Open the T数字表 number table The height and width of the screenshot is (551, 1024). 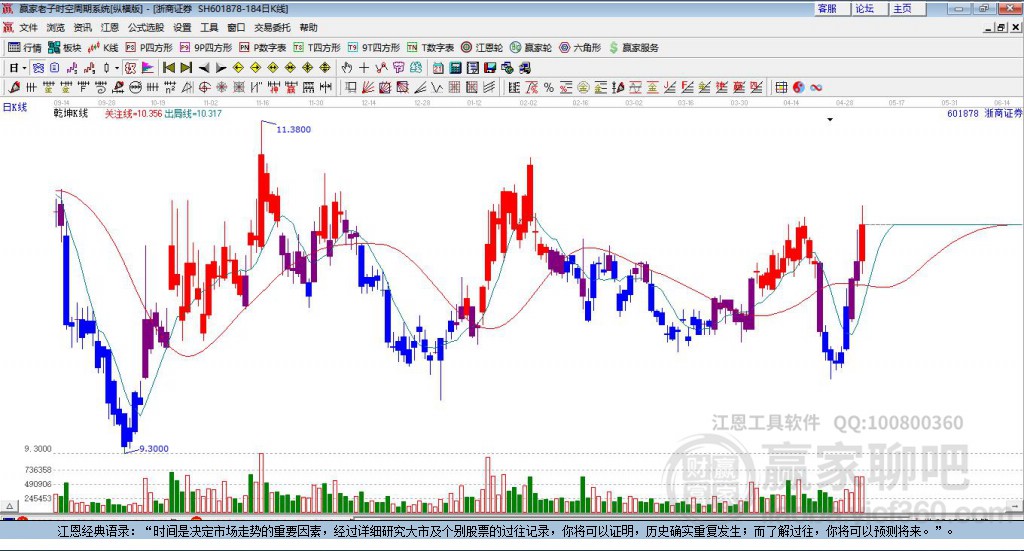430,48
